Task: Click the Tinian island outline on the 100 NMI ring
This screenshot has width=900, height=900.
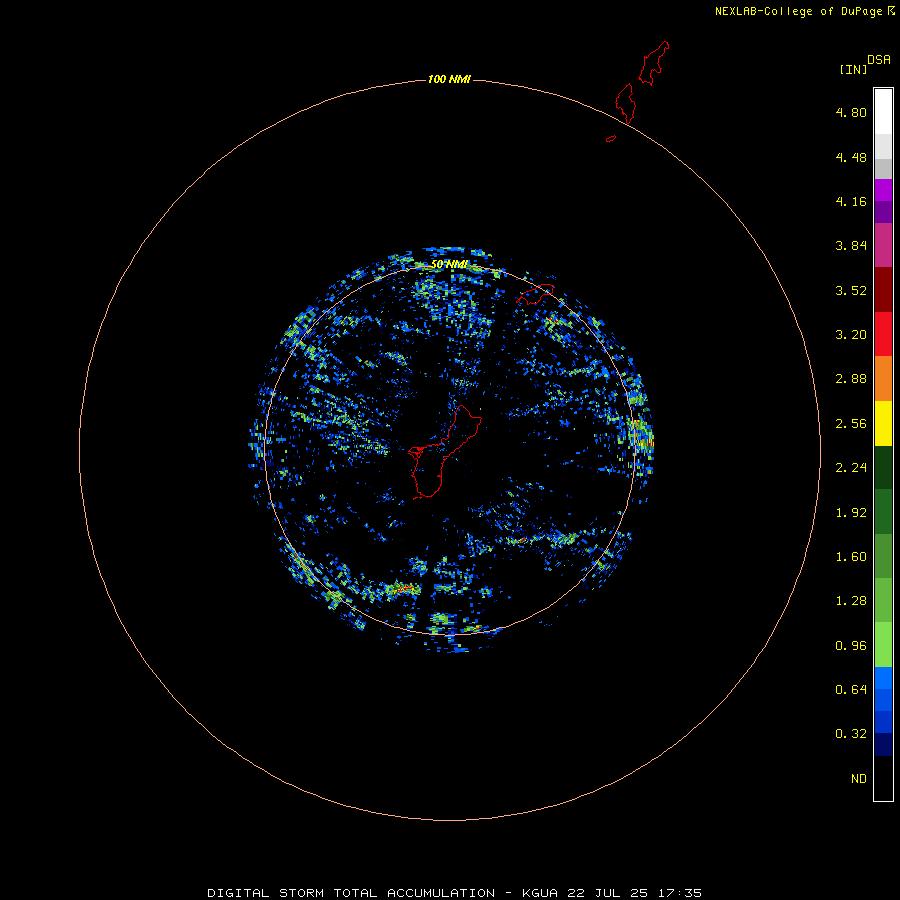Action: (x=626, y=103)
